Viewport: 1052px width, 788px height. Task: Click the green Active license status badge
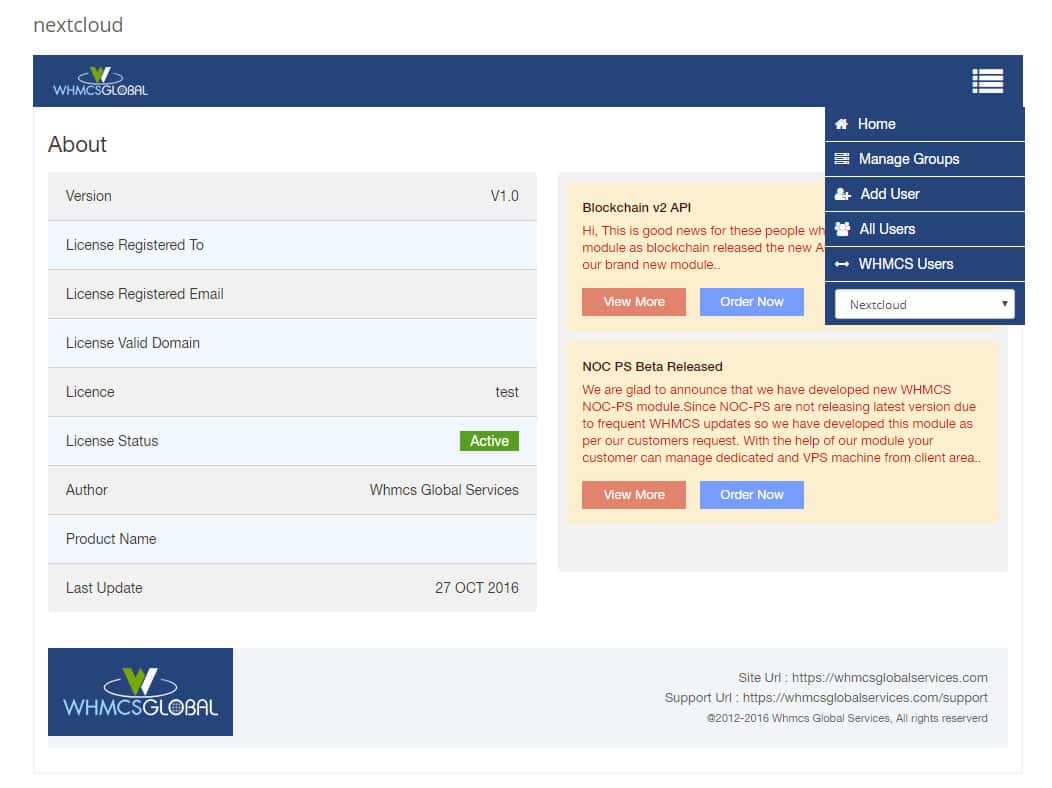pos(489,441)
